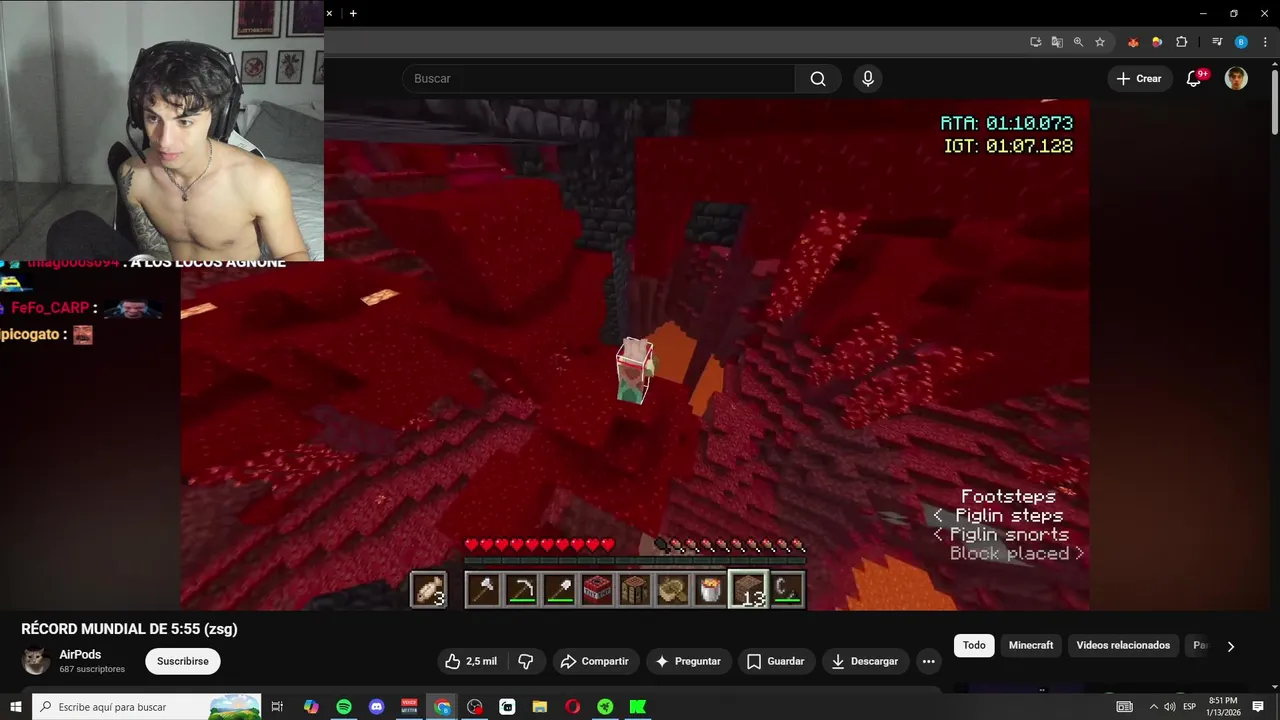Viewport: 1280px width, 720px height.
Task: Click the Compartir button
Action: tap(595, 661)
